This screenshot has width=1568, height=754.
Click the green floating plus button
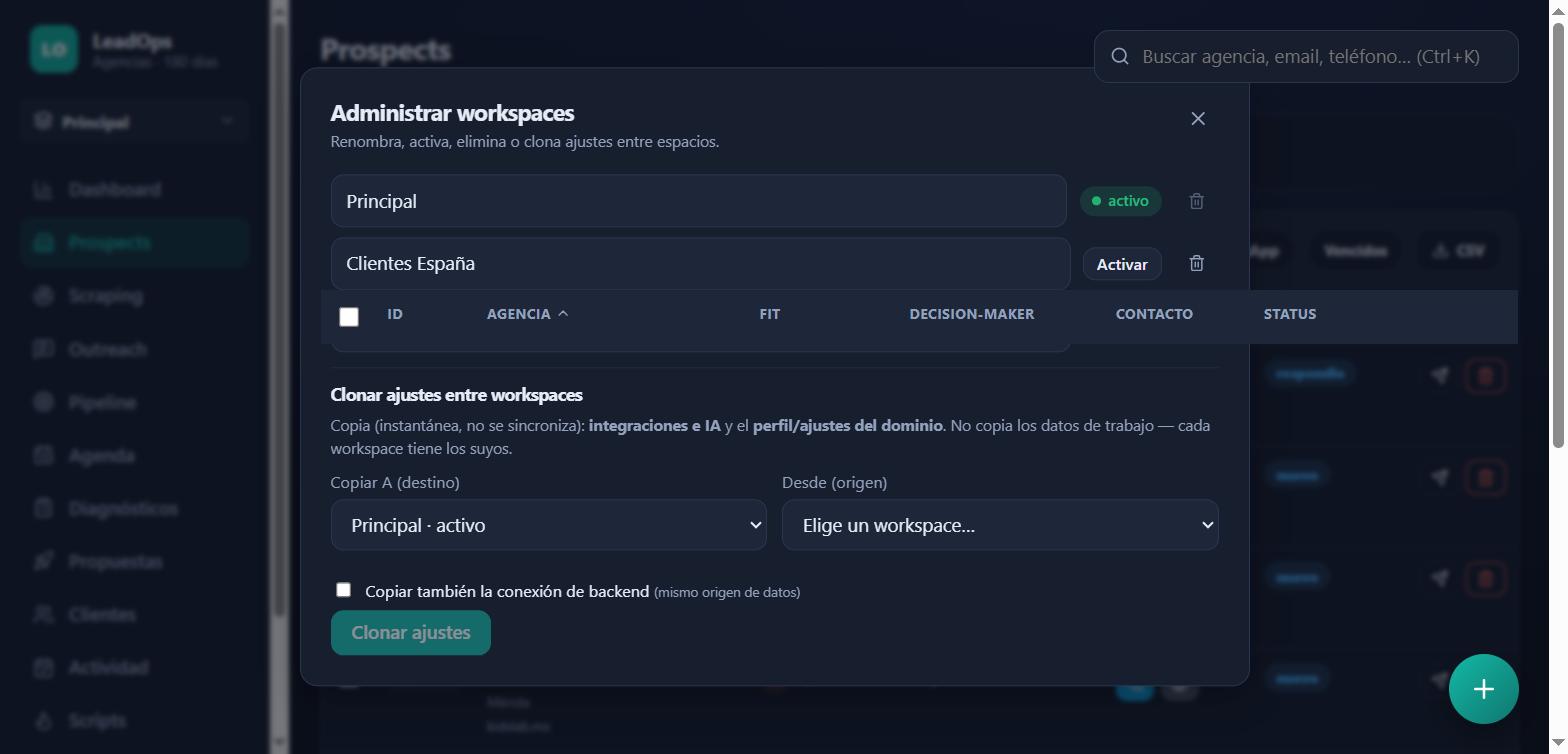coord(1483,689)
